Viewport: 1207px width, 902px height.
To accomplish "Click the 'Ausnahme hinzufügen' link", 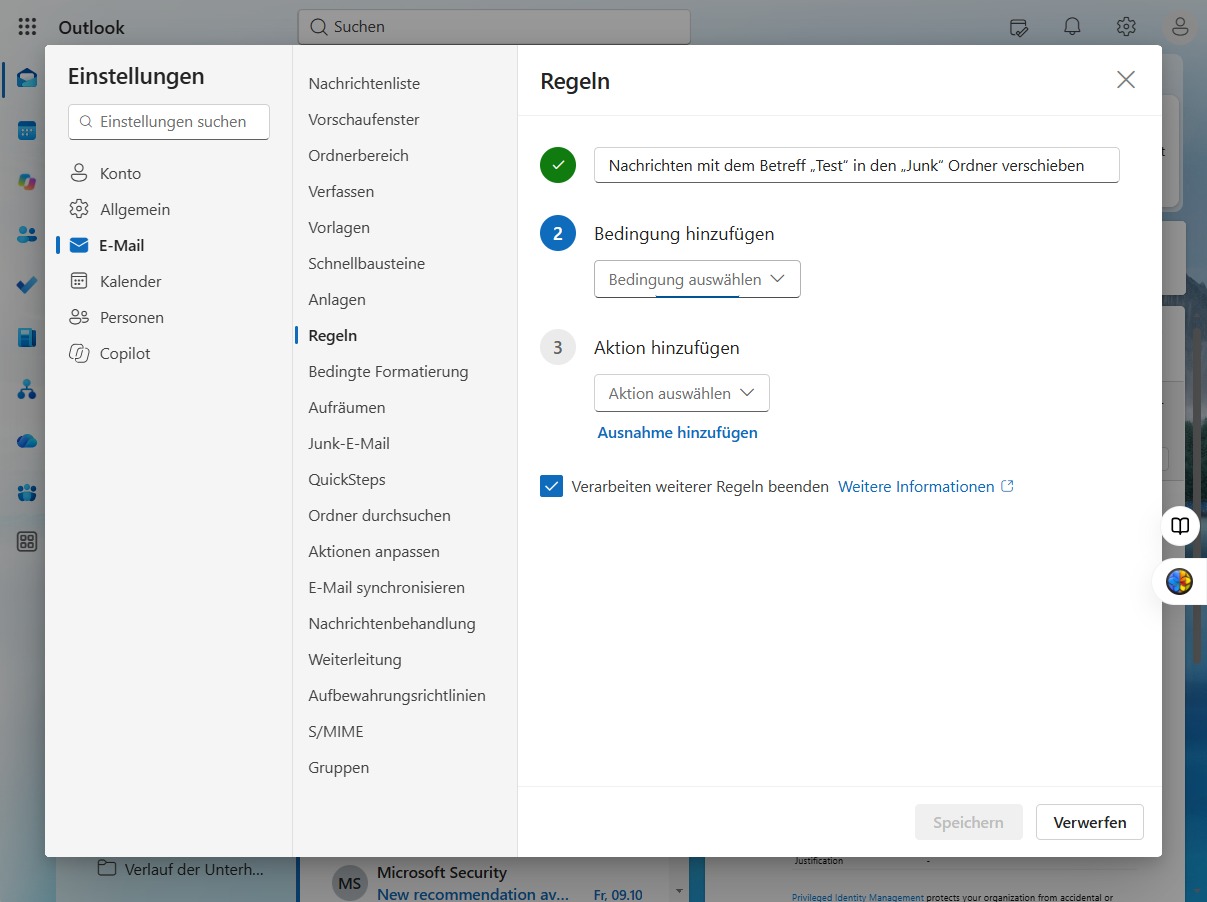I will [x=677, y=432].
